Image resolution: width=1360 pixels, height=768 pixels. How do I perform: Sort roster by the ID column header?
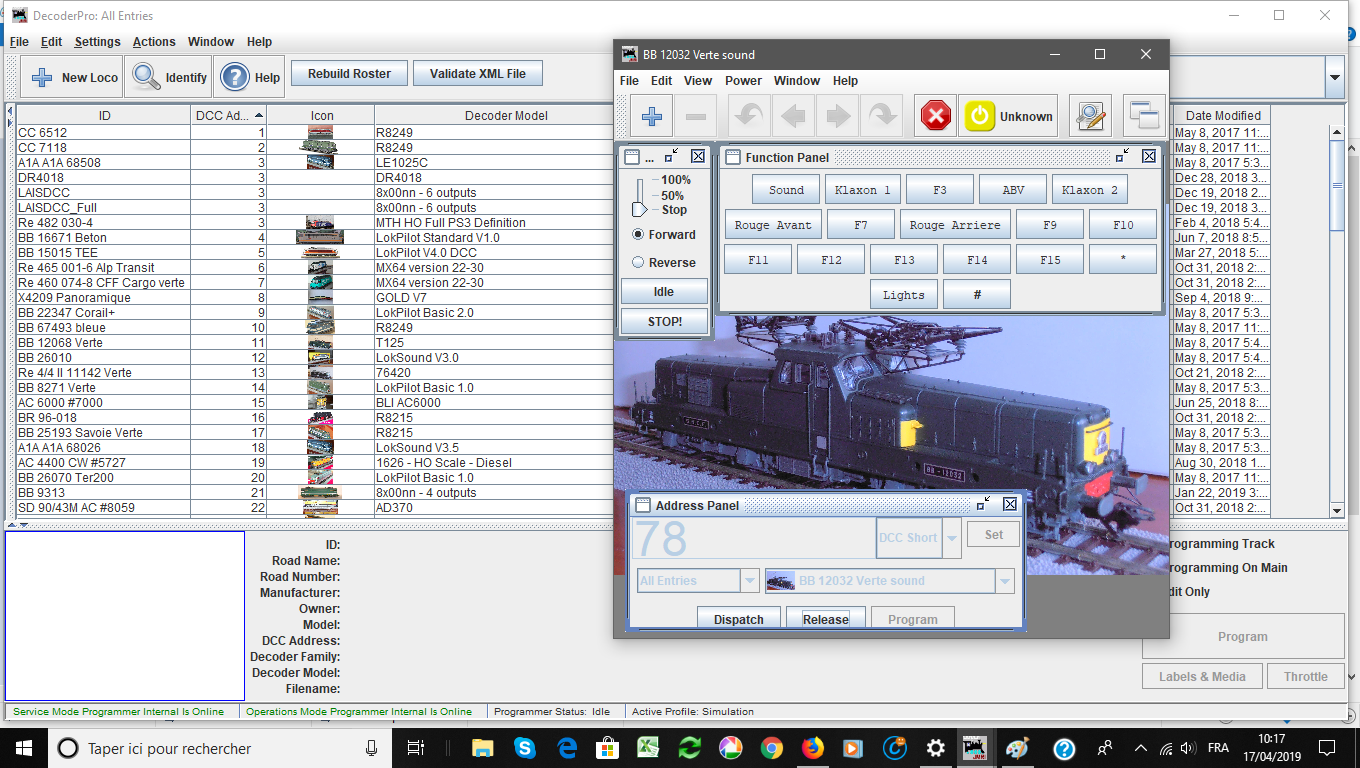tap(105, 115)
